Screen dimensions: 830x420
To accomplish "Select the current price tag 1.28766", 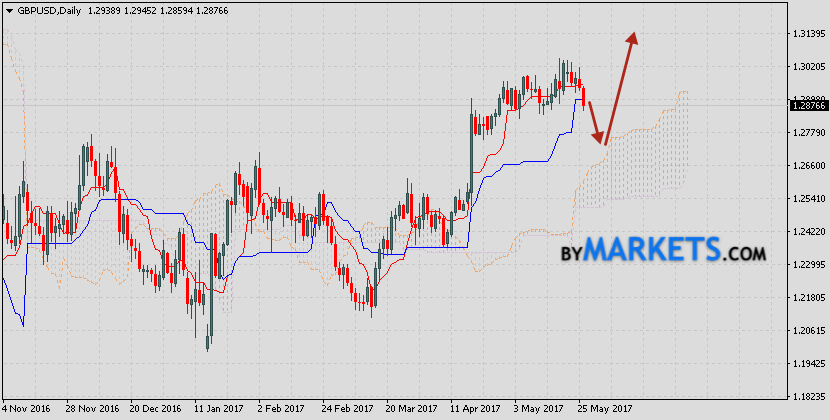I will coord(807,105).
